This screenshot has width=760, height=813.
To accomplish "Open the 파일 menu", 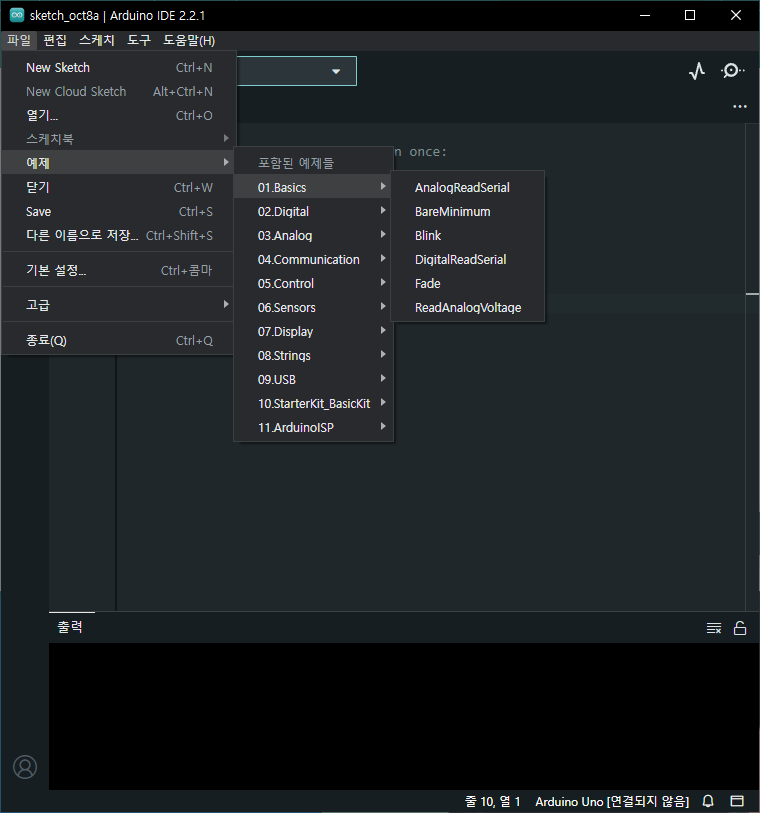I will (19, 40).
